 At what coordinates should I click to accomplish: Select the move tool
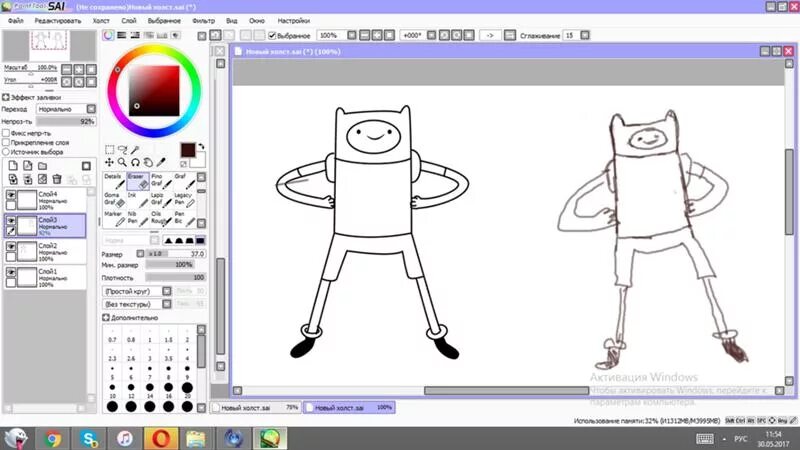[x=110, y=162]
